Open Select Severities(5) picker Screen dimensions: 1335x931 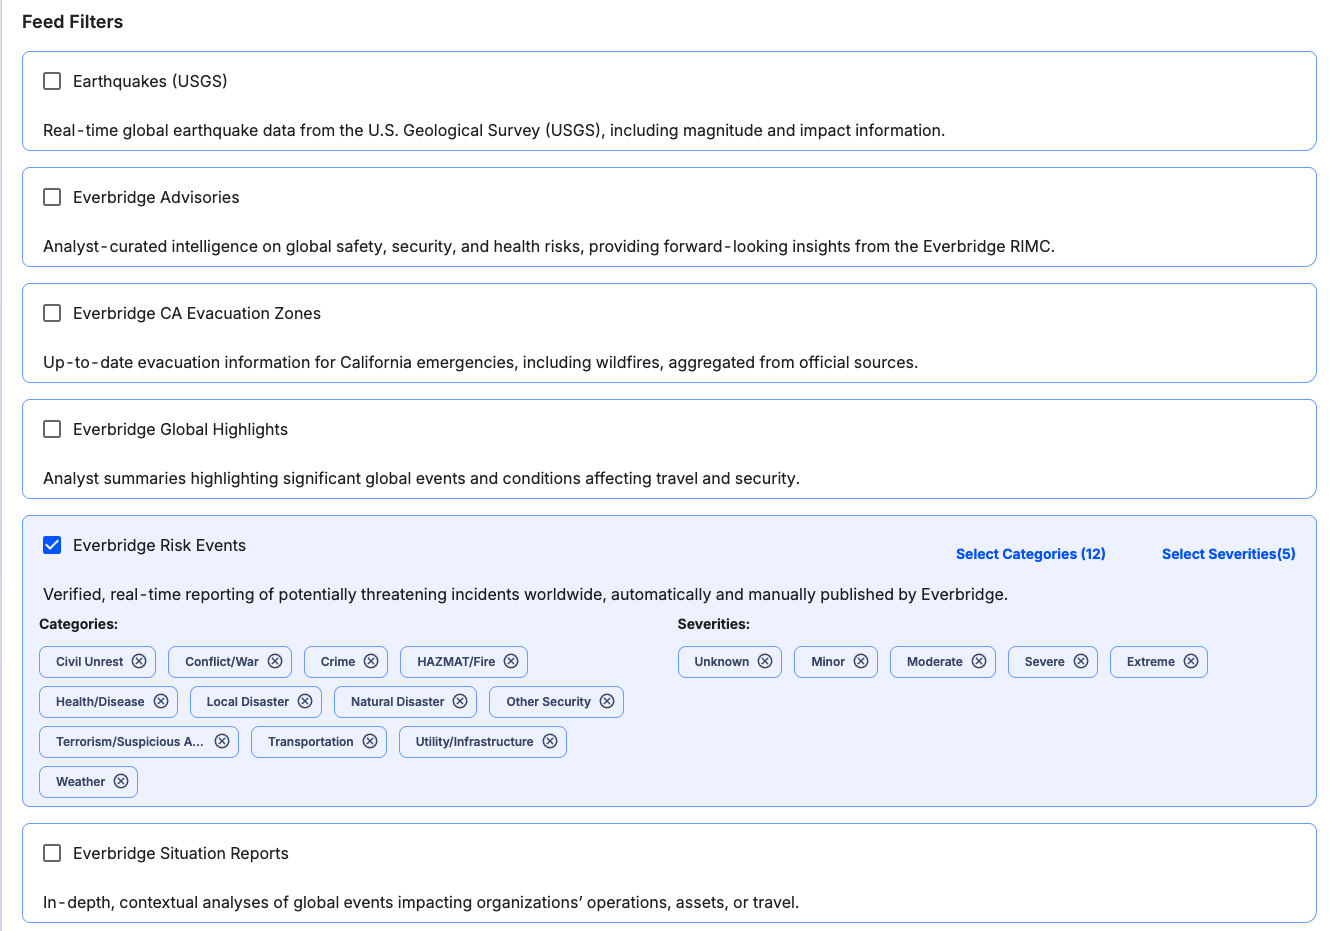pos(1228,554)
